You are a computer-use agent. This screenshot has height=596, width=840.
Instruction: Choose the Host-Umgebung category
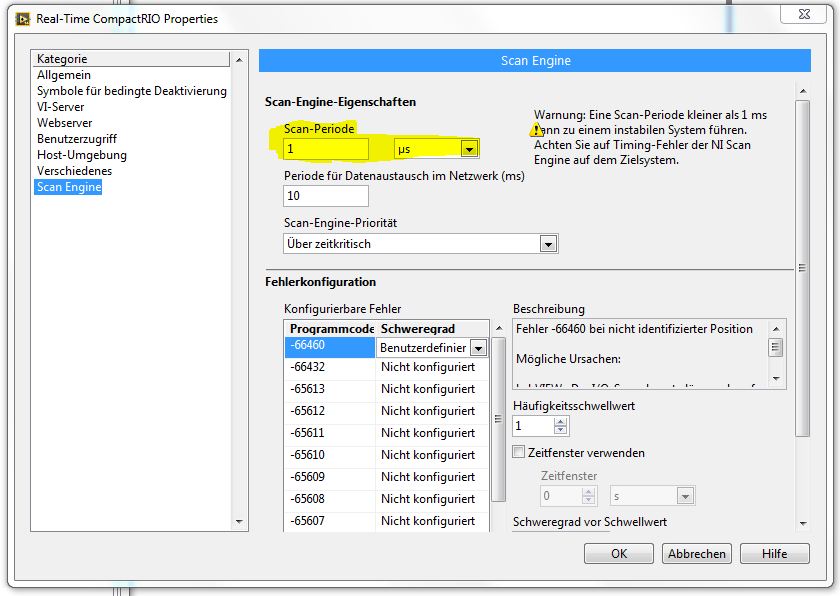[x=82, y=155]
